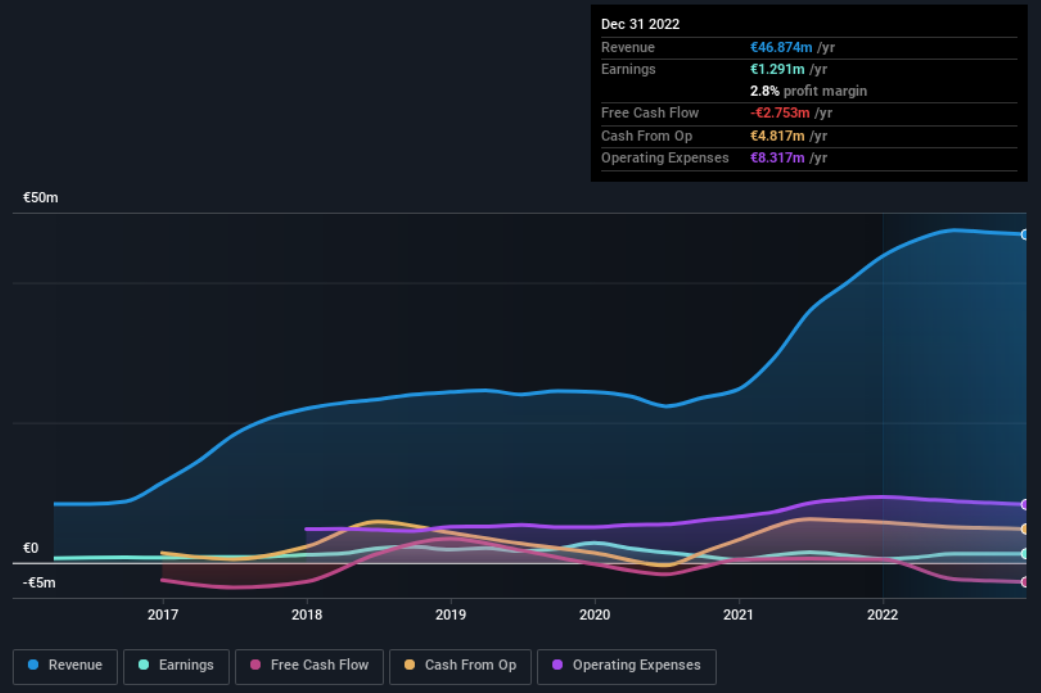Click the purple Operating Expenses endpoint marker
Viewport: 1041px width, 693px height.
click(1024, 505)
